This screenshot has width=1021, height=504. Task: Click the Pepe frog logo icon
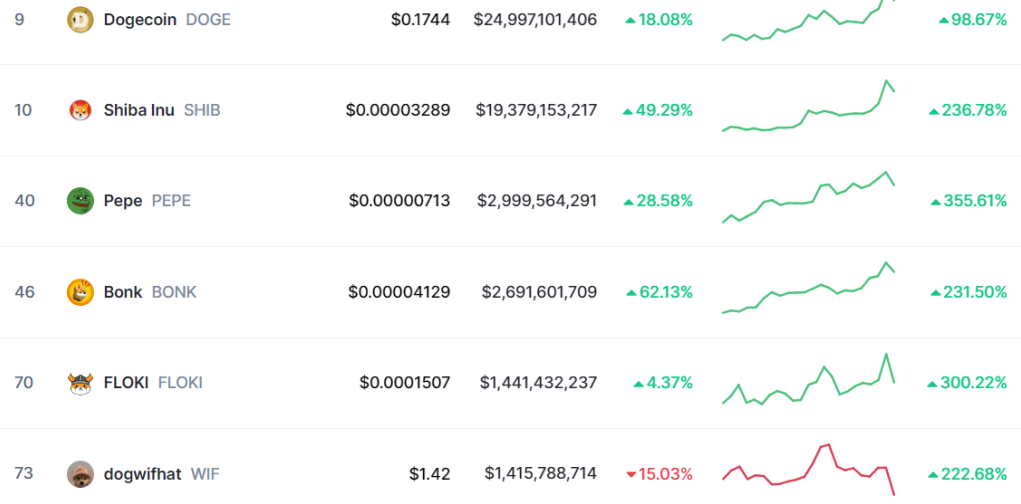click(x=80, y=201)
